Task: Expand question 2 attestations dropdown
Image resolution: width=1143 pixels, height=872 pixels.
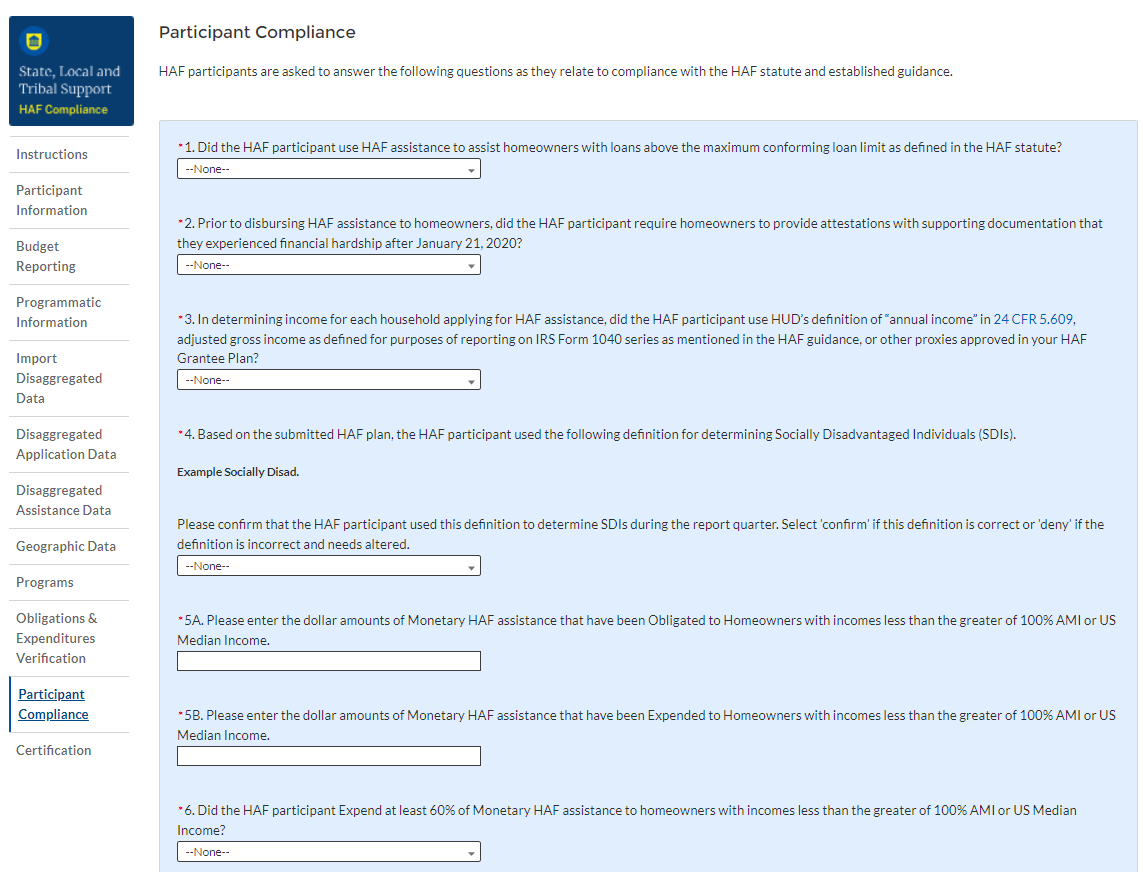Action: (328, 265)
